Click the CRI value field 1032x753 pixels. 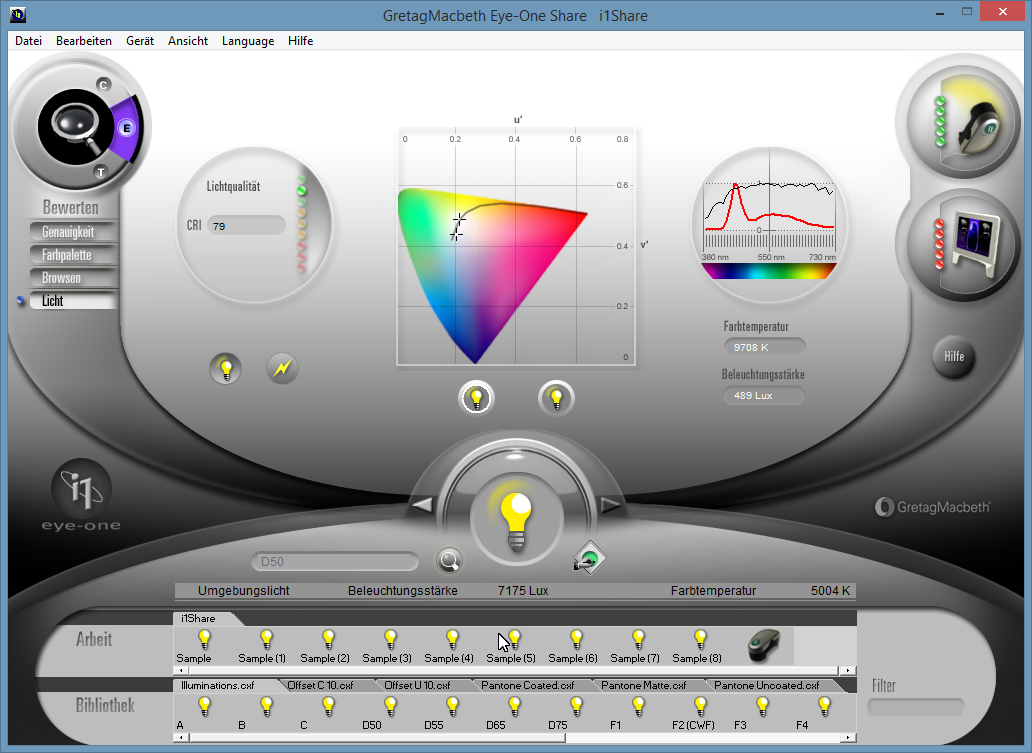(x=246, y=226)
